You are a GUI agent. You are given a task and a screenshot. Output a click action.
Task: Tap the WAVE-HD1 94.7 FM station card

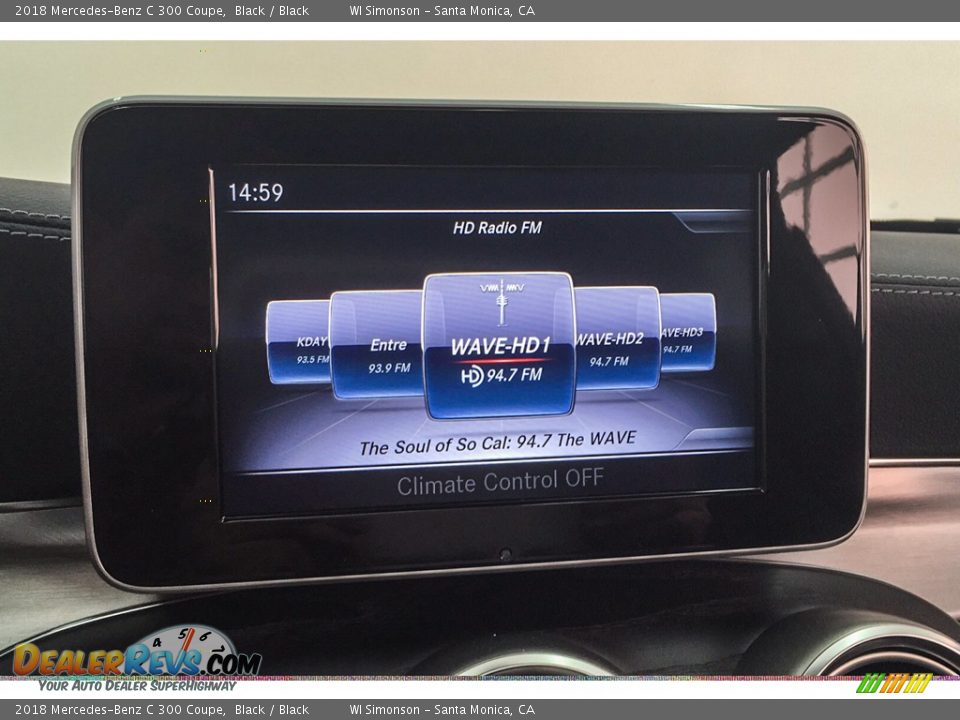(499, 346)
